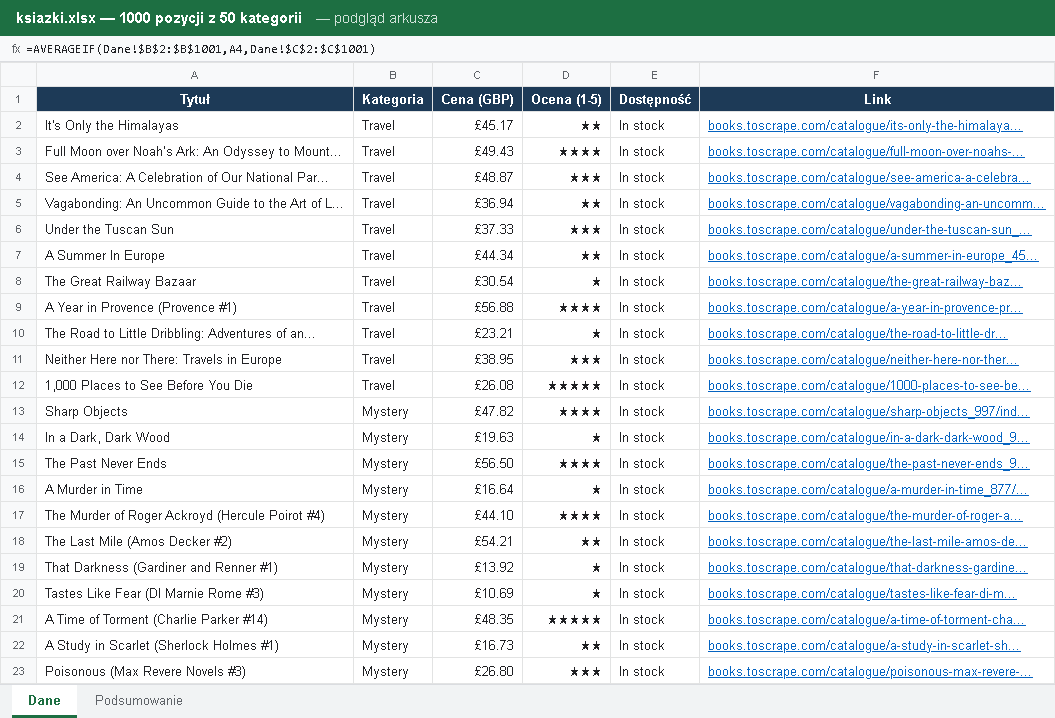
Task: Select column C header
Action: tap(477, 75)
